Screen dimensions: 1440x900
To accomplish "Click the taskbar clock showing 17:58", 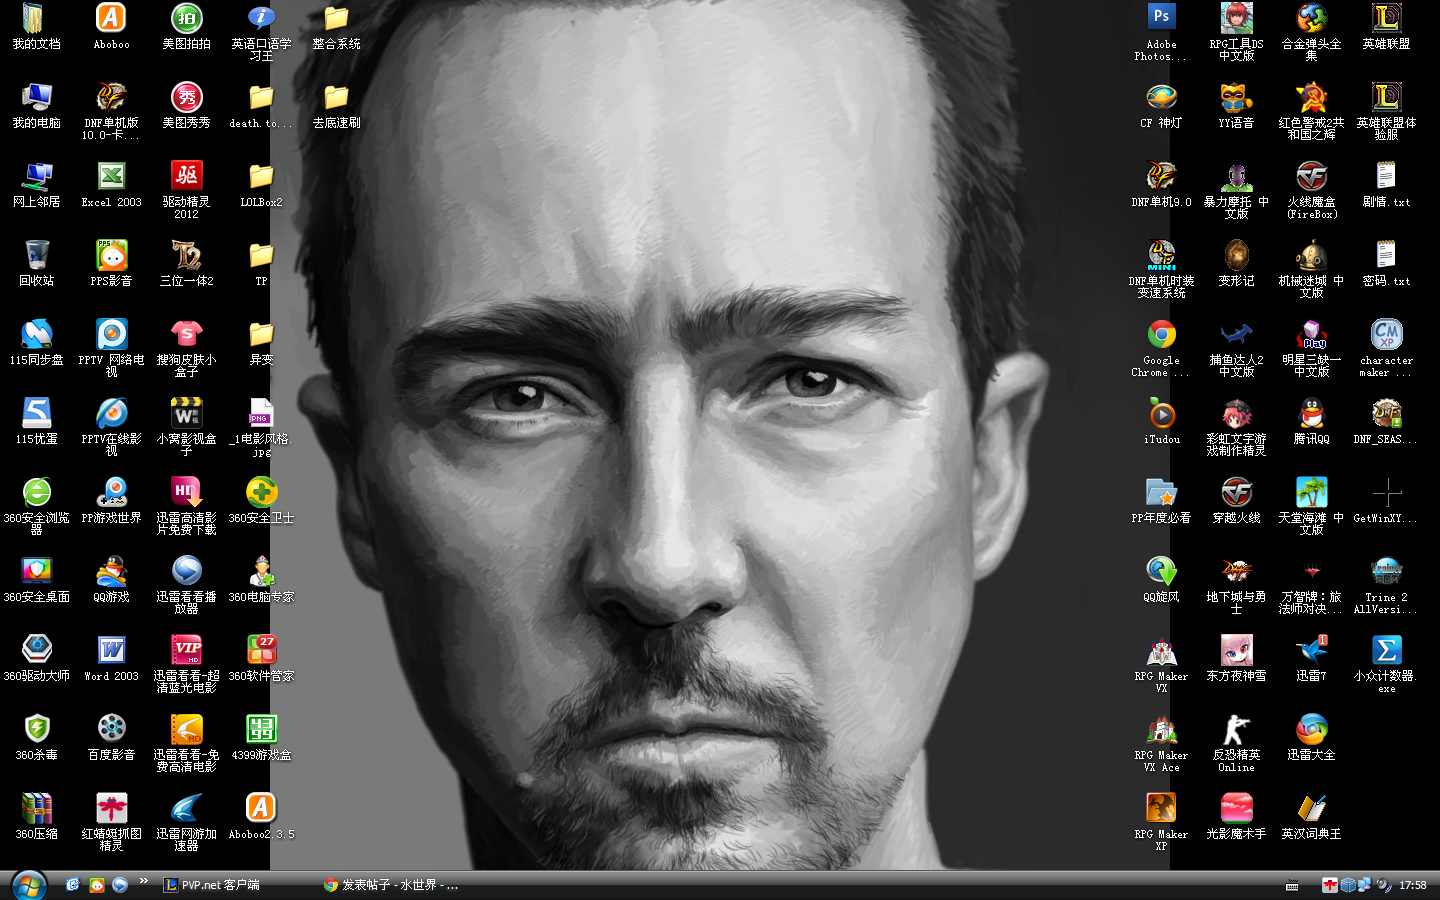I will [x=1413, y=885].
